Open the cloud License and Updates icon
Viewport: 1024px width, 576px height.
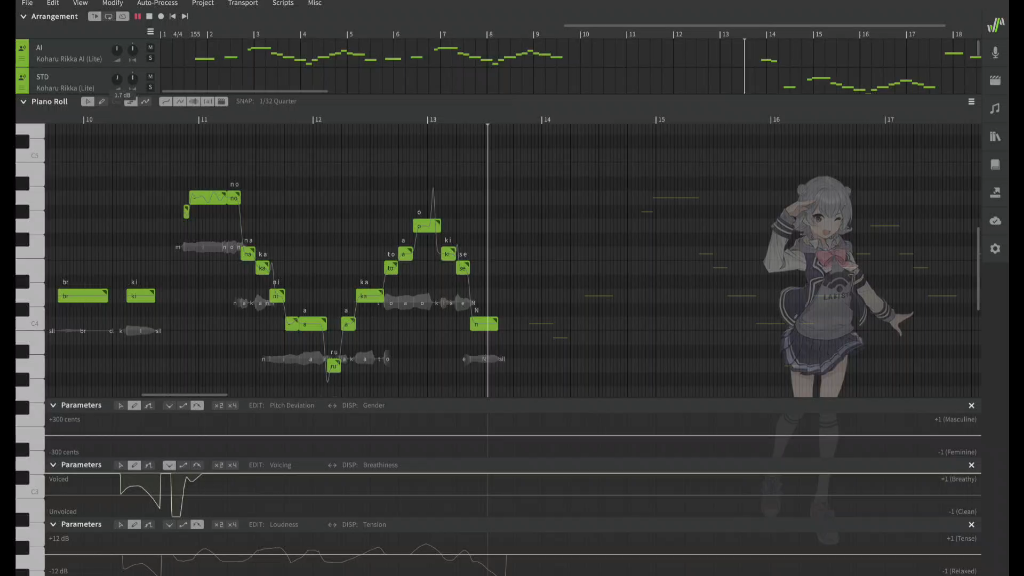click(995, 221)
